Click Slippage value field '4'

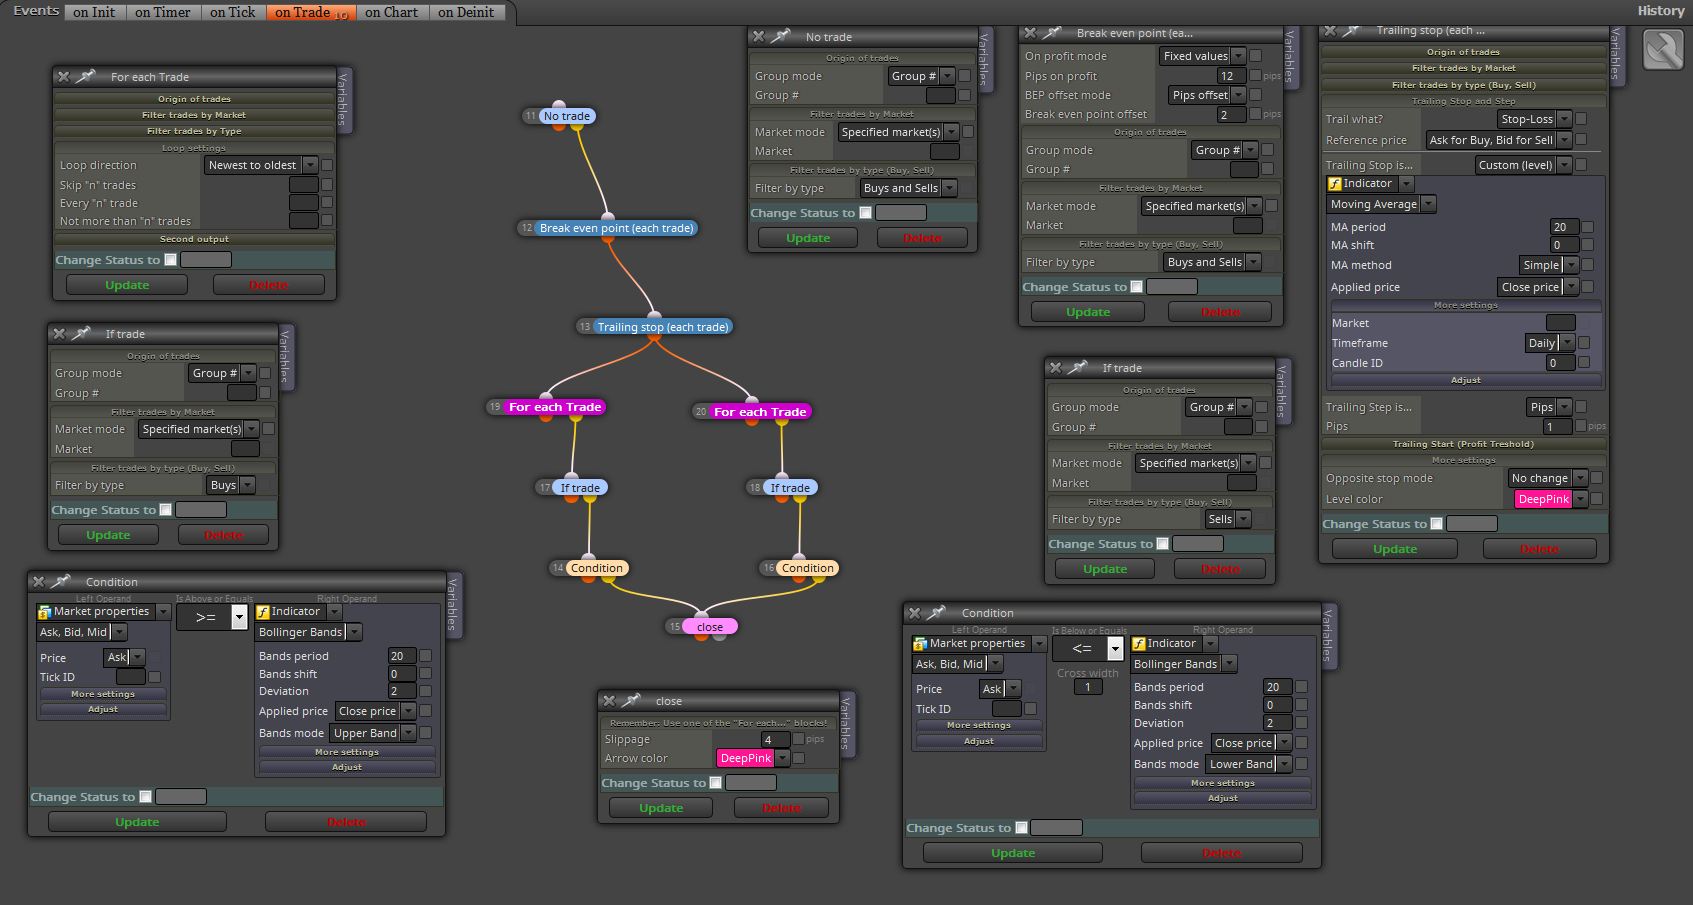click(774, 740)
